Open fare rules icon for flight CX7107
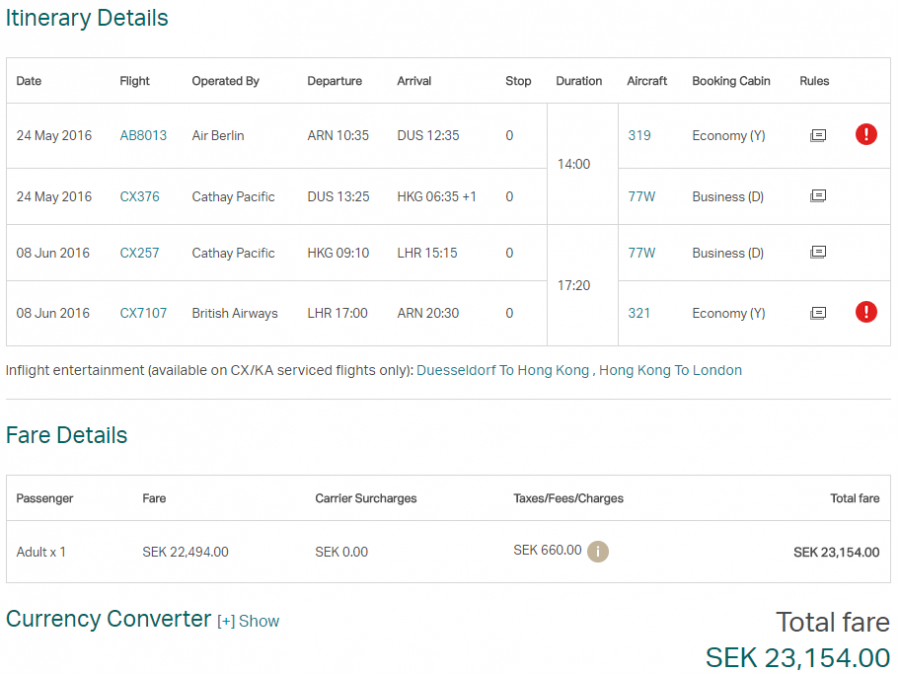Screen dimensions: 900x675 pyautogui.click(x=817, y=313)
